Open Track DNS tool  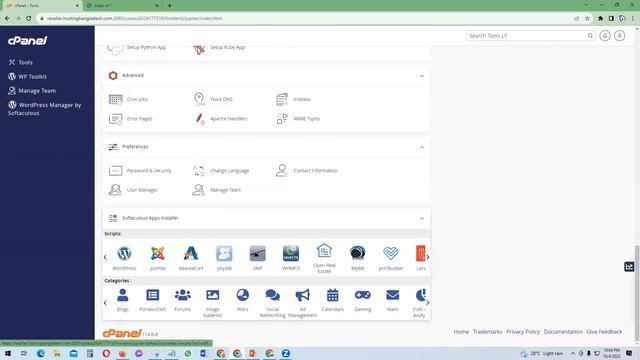[x=213, y=99]
